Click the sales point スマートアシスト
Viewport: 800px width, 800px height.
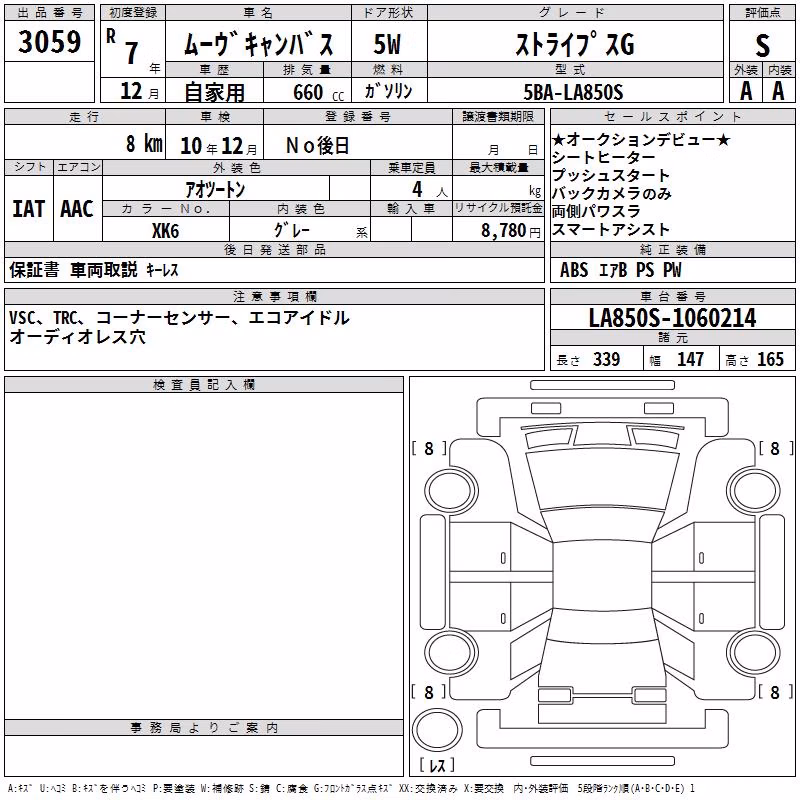tap(611, 230)
